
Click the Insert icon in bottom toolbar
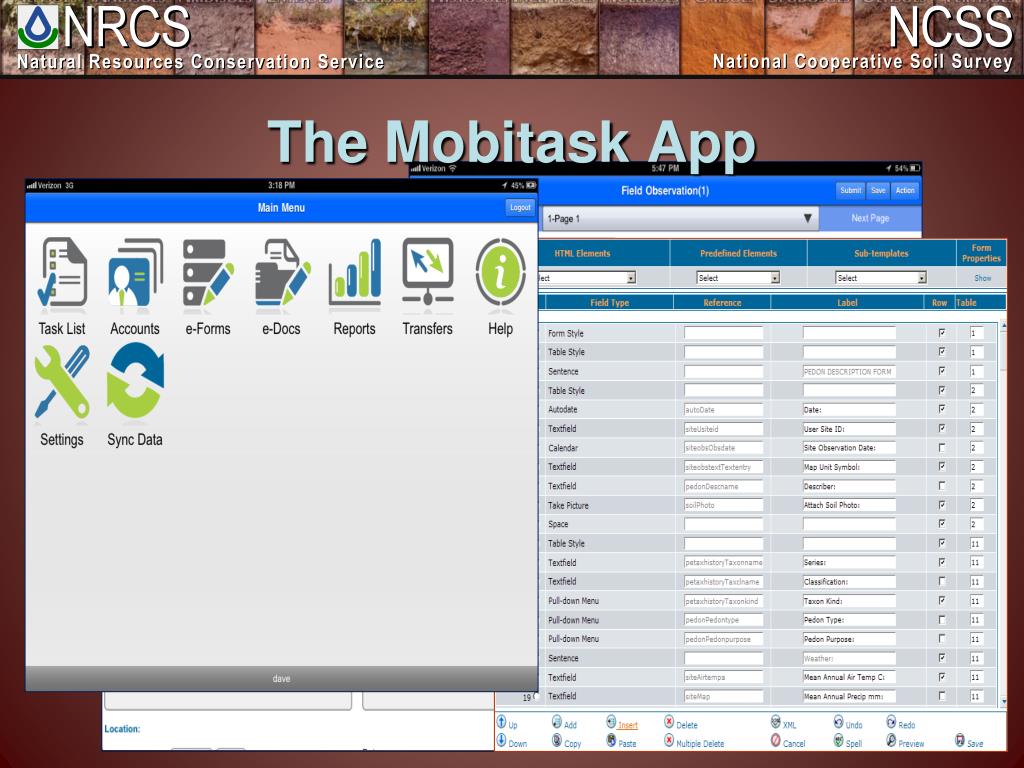[x=611, y=722]
